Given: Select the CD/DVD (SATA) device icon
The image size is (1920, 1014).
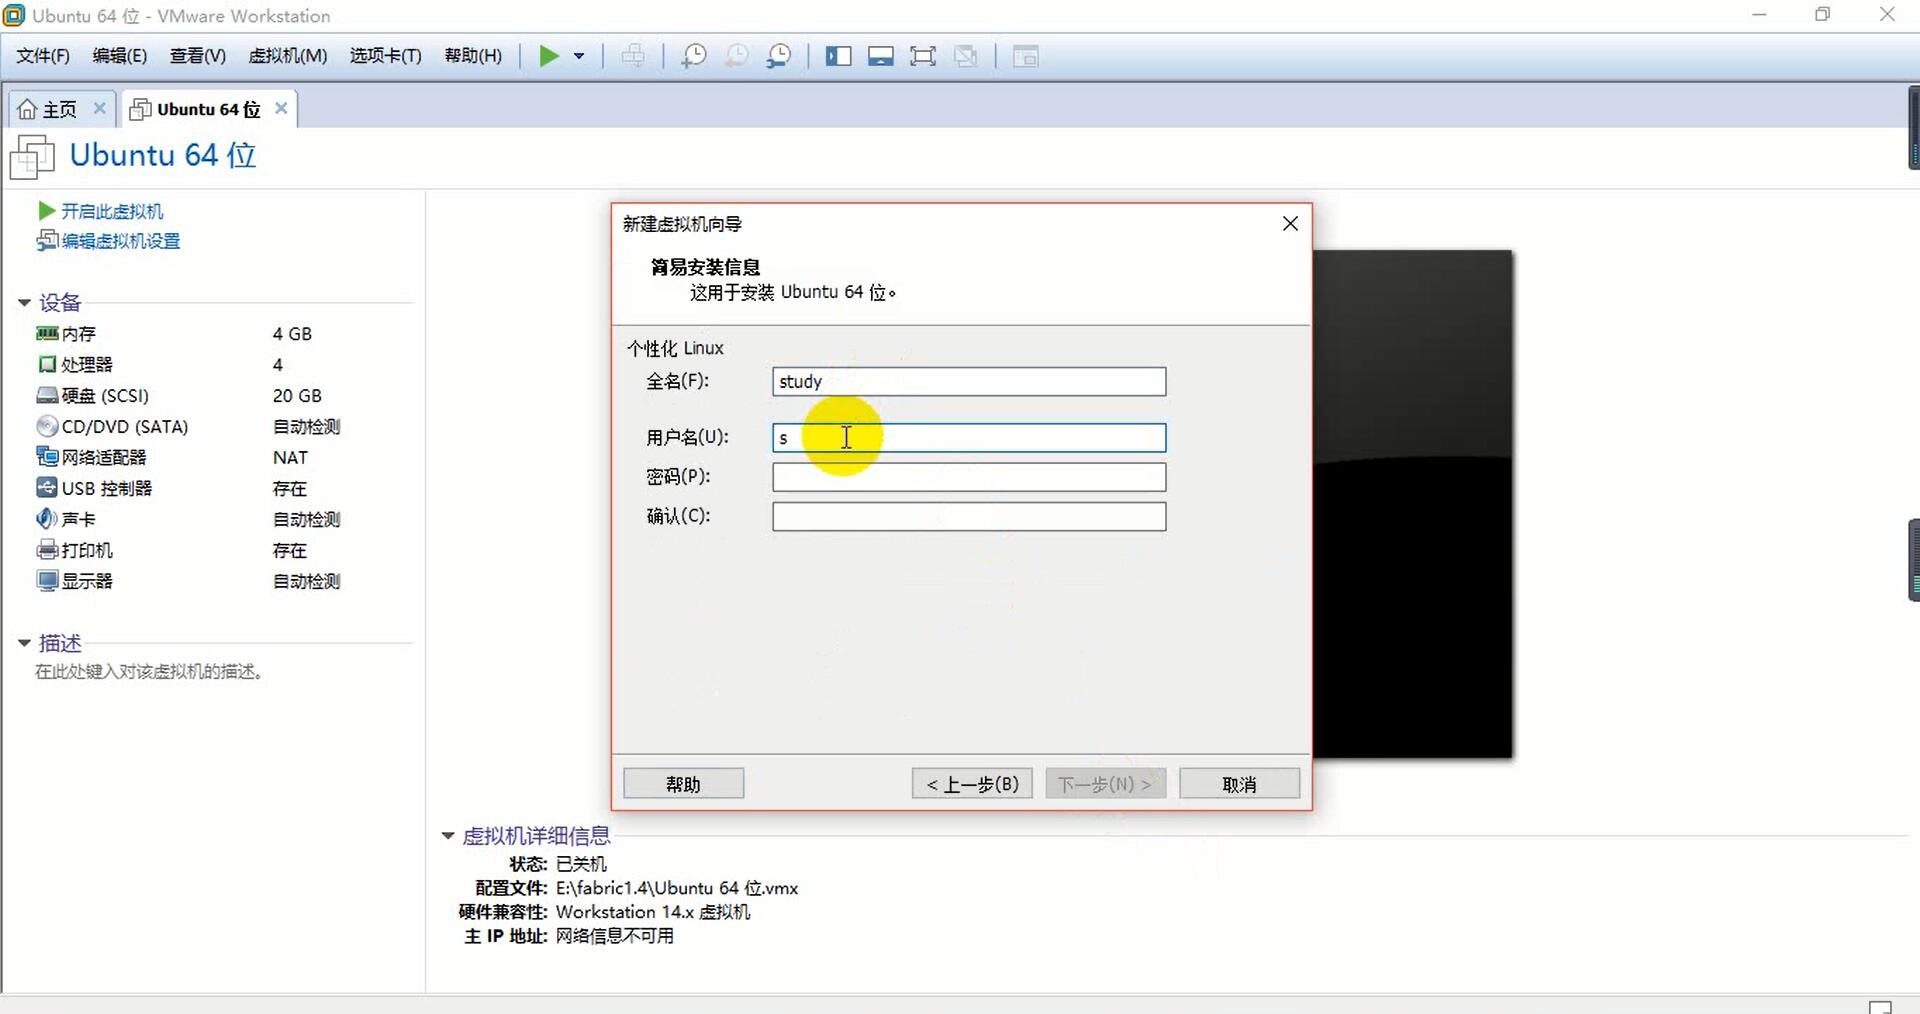Looking at the screenshot, I should [x=47, y=426].
